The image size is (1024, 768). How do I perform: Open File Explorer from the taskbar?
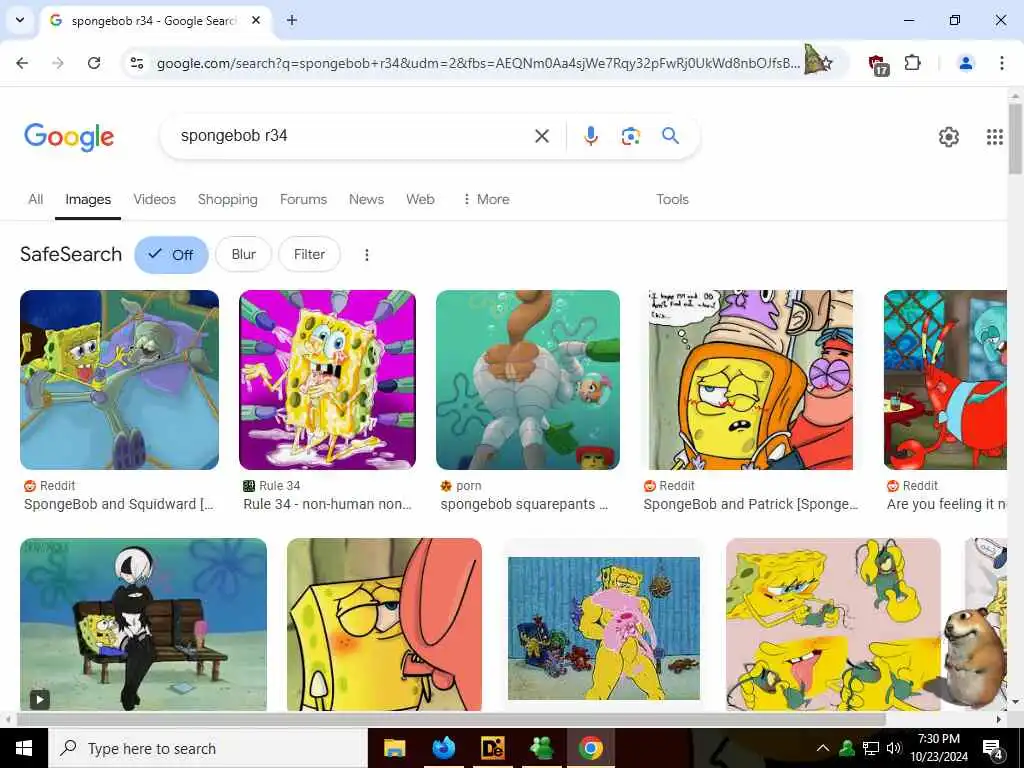[394, 748]
